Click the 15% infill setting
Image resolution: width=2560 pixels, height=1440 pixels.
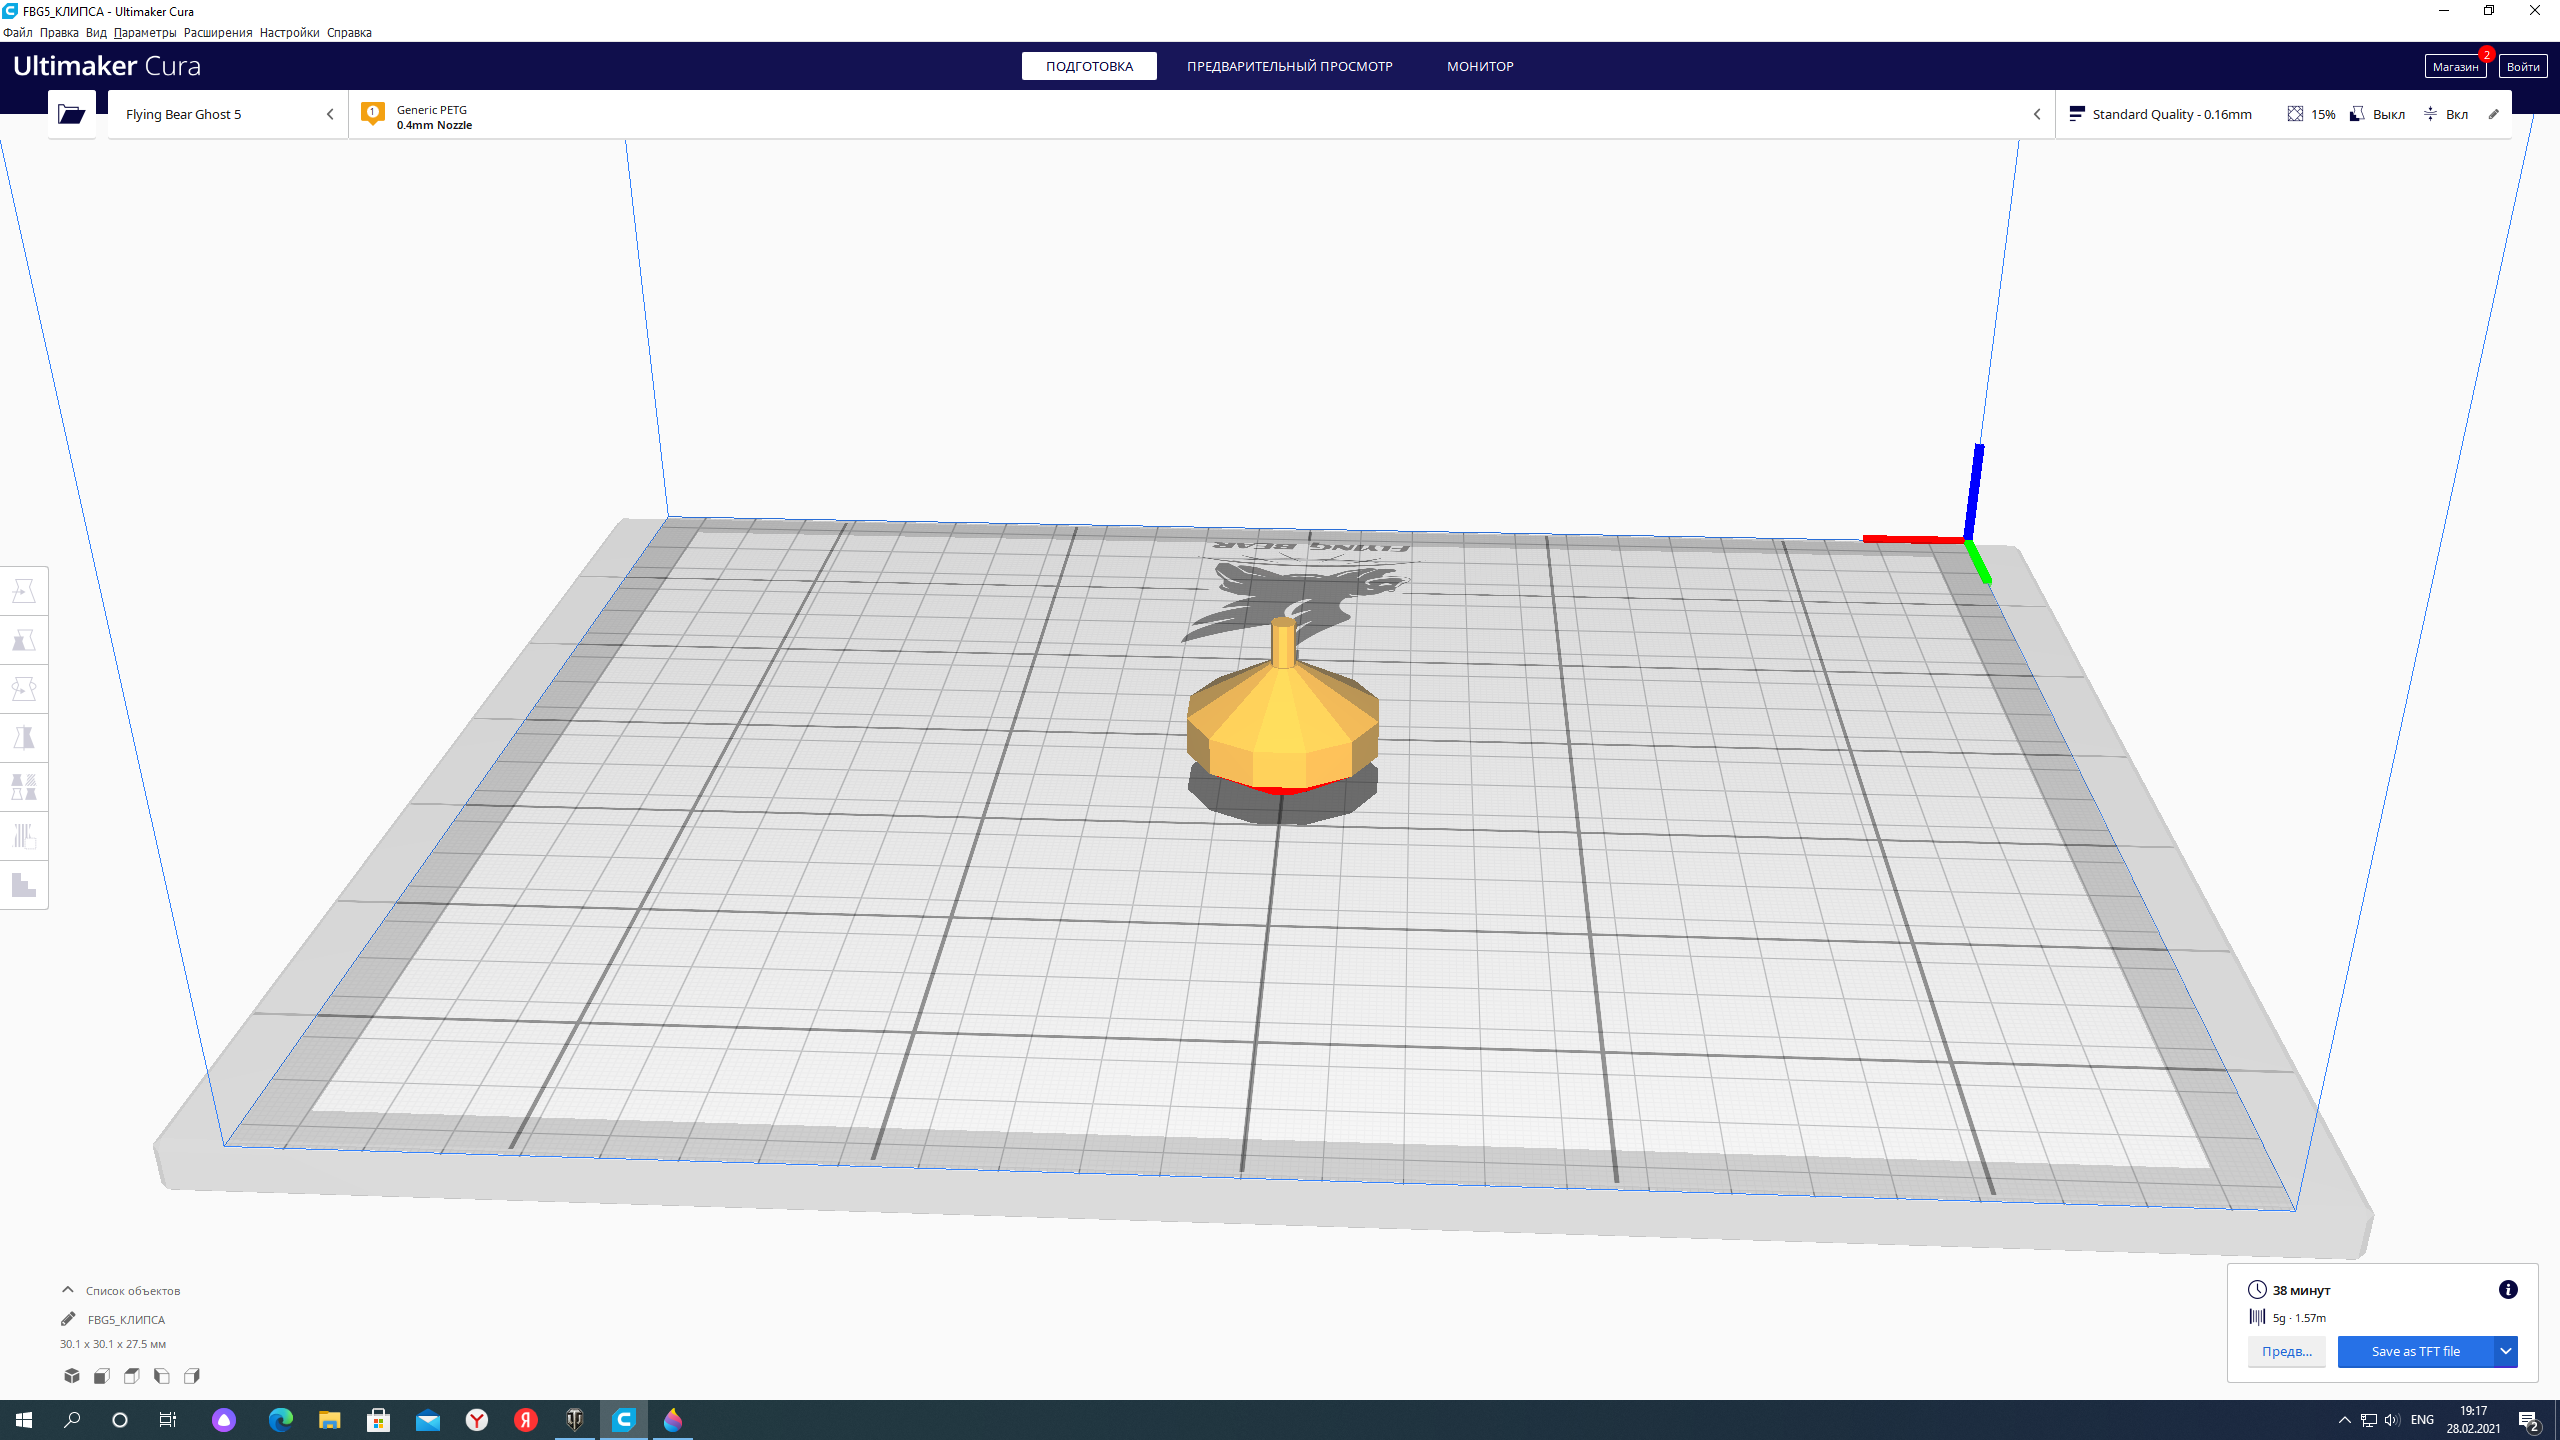[2311, 114]
